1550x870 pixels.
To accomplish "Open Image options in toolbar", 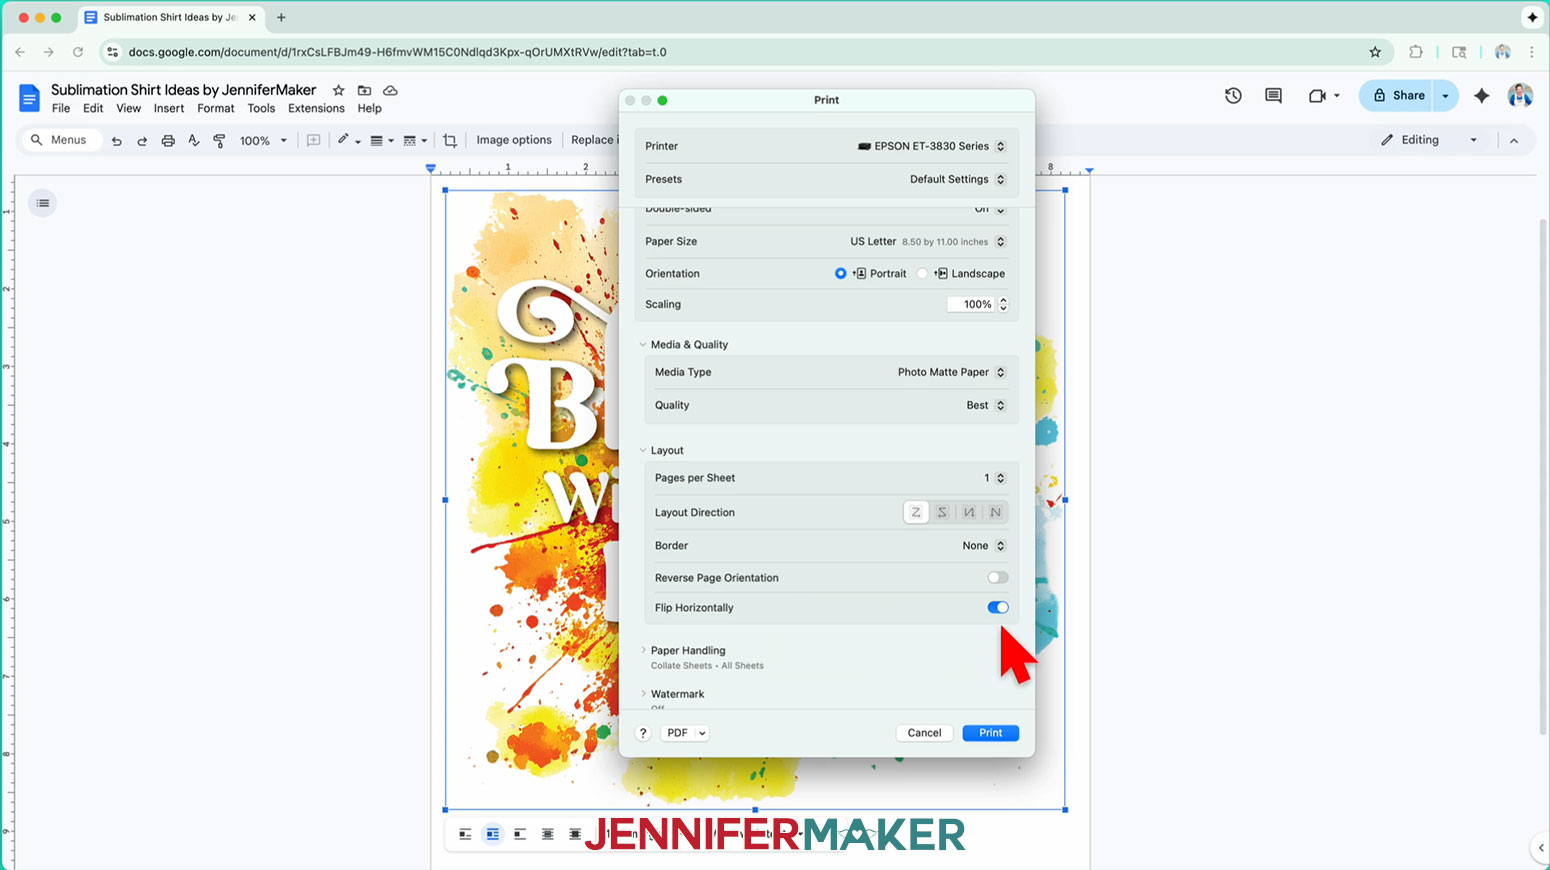I will [x=514, y=140].
